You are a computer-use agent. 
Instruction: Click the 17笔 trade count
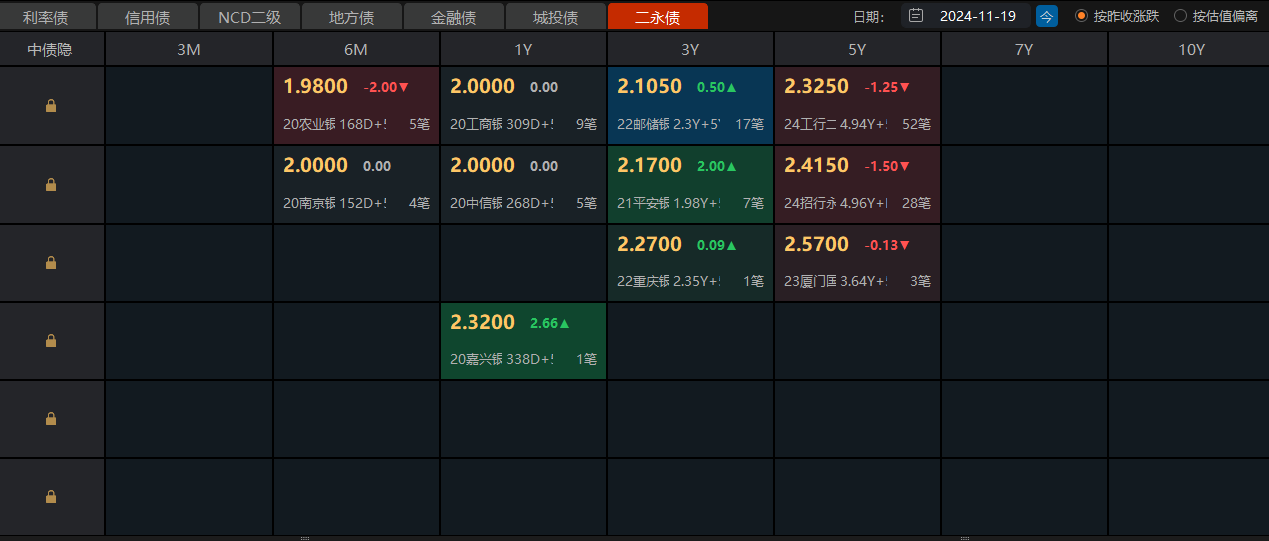click(x=749, y=125)
